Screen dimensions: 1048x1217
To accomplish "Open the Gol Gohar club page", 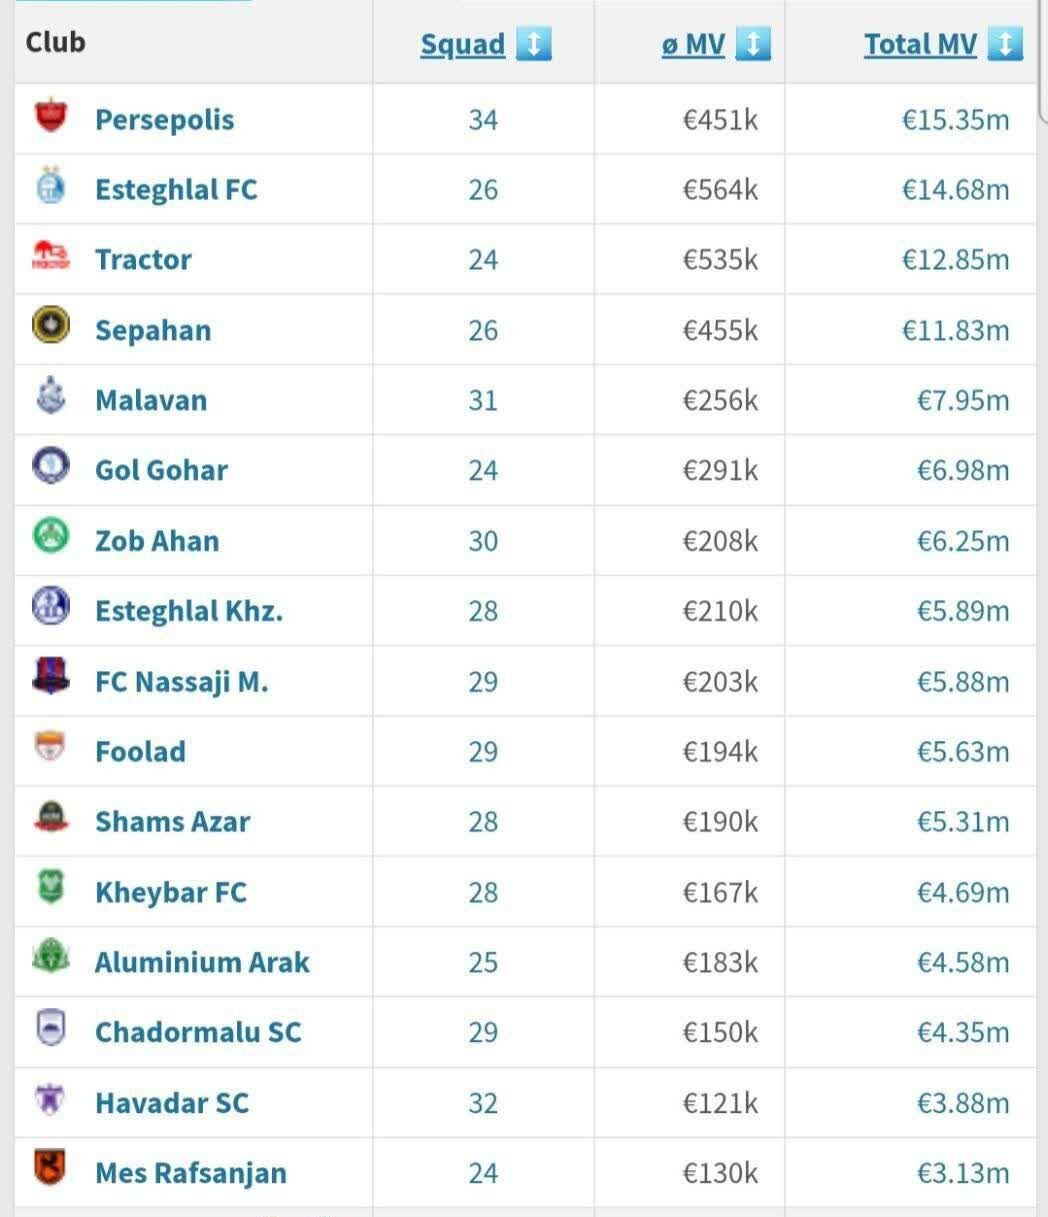I will [x=161, y=470].
